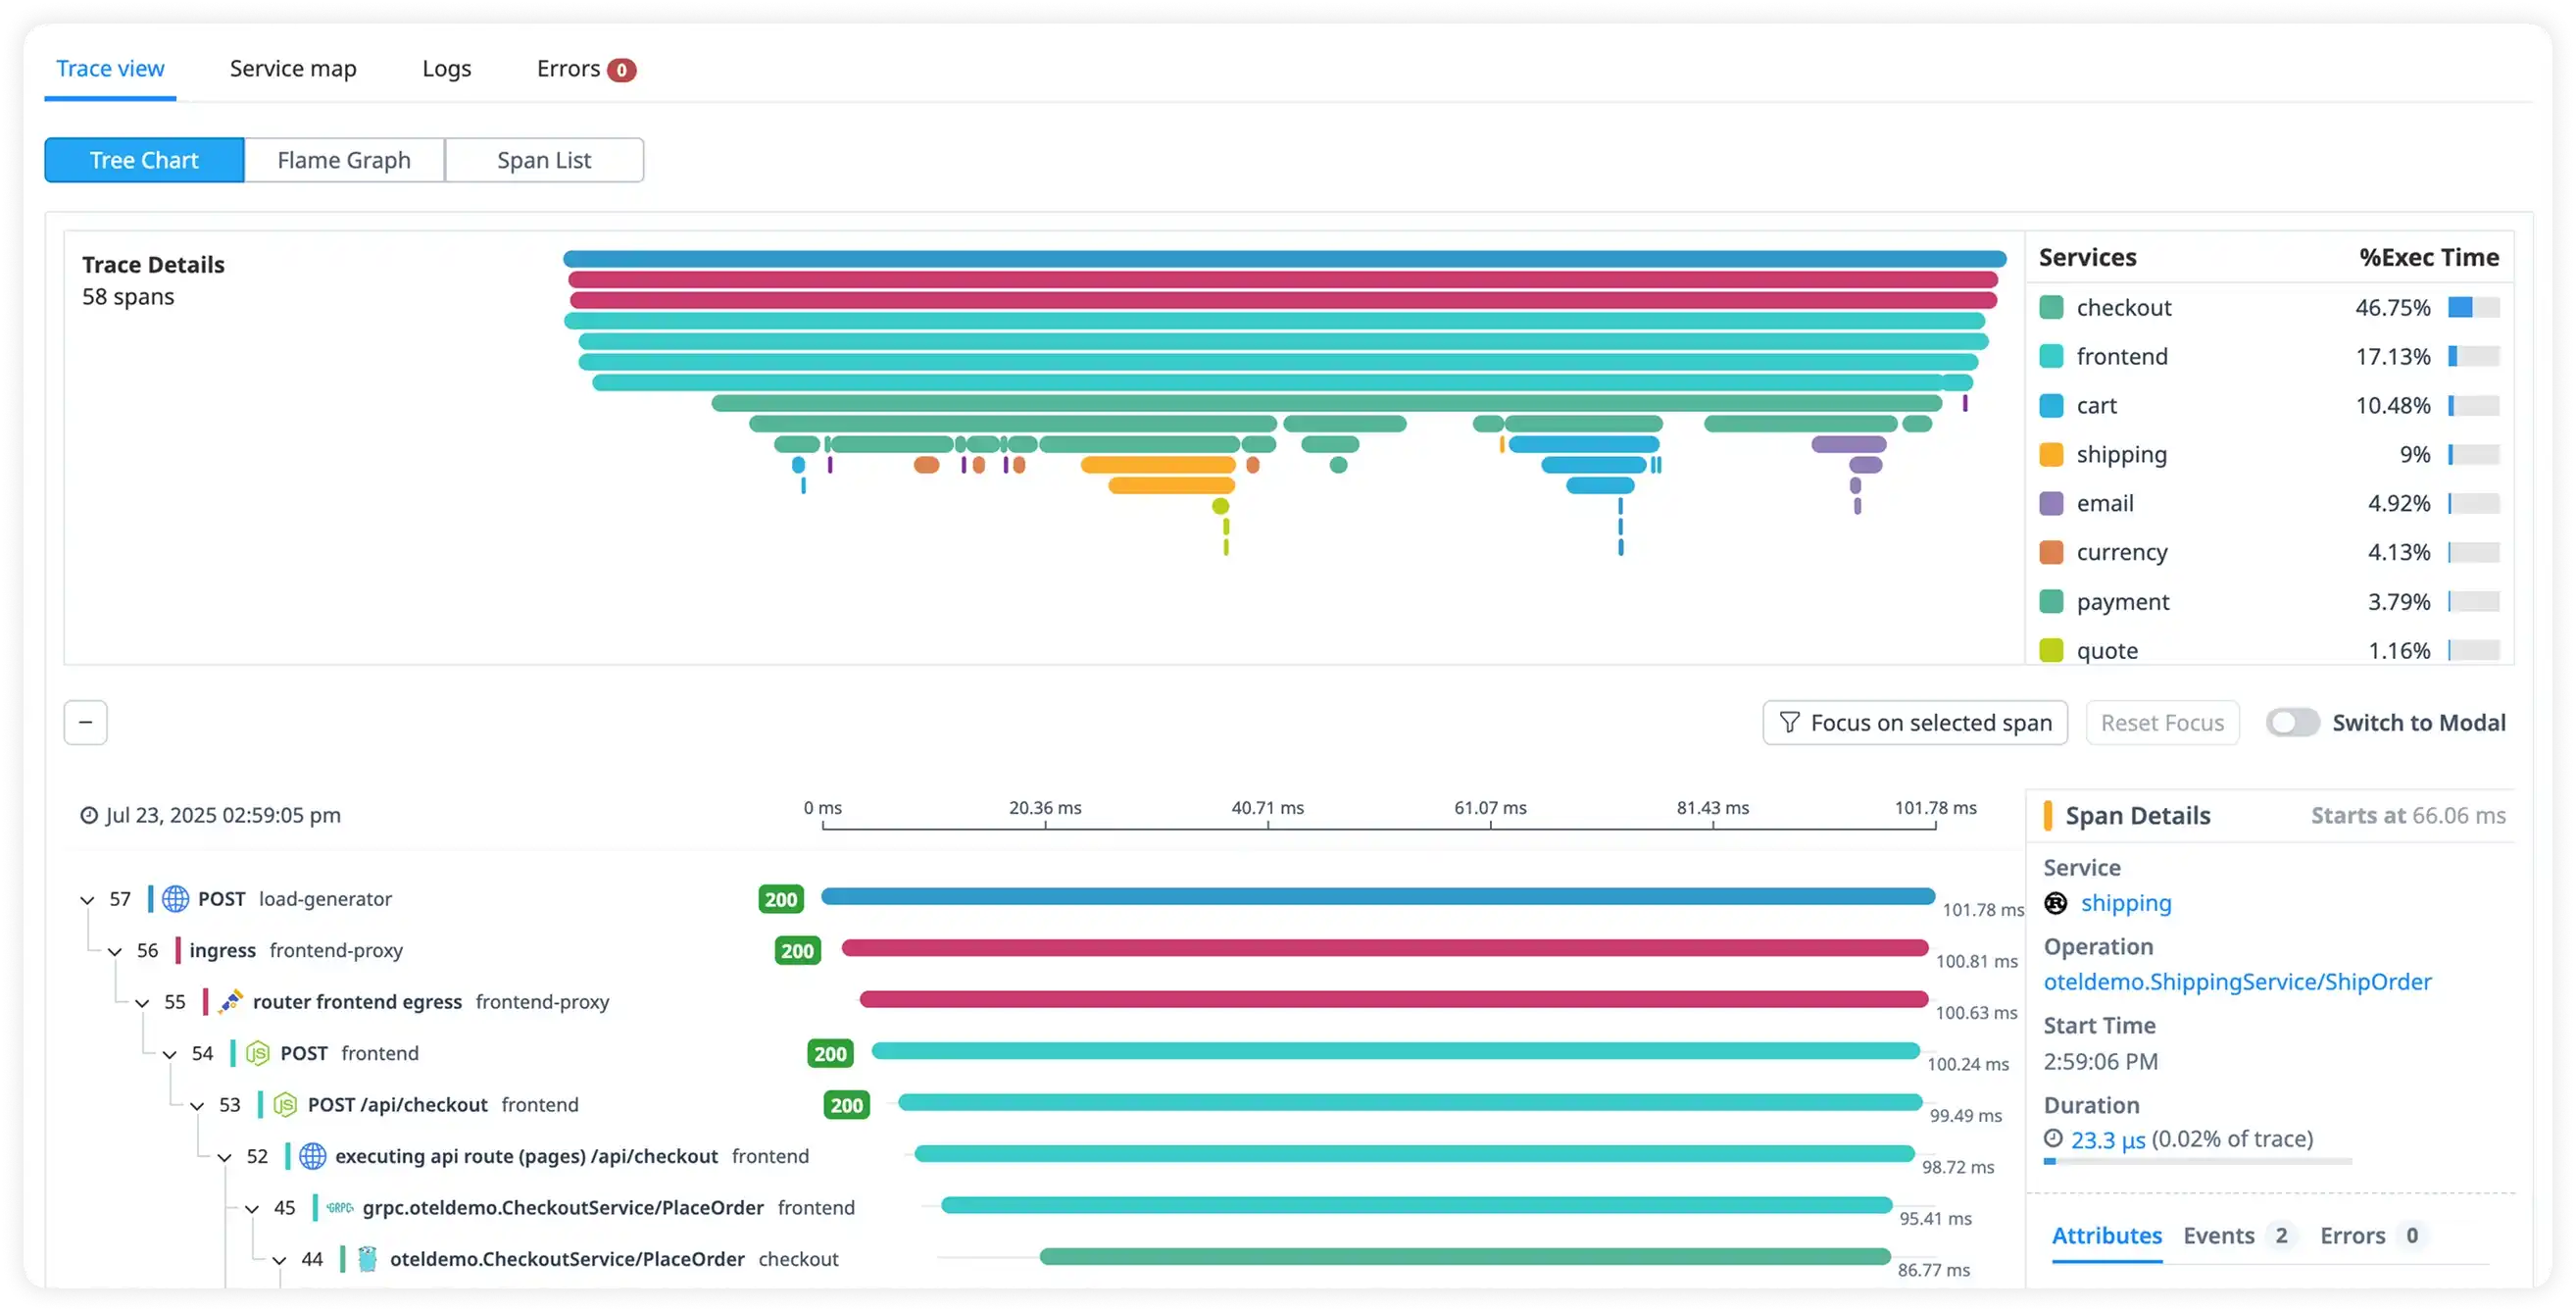Click the globe icon on POST load-generator span
Image resolution: width=2576 pixels, height=1312 pixels.
click(176, 898)
